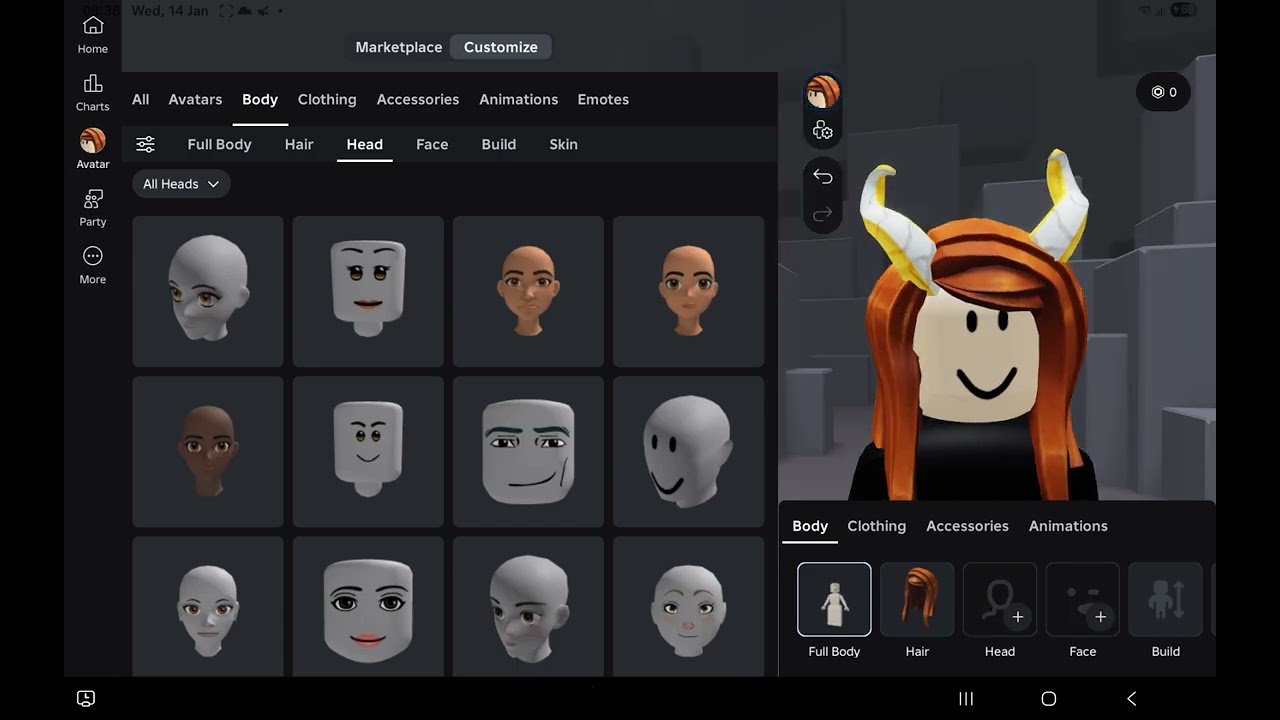Select Clothing tab in equipped items panel
Screen dimensions: 1280x720
877,526
